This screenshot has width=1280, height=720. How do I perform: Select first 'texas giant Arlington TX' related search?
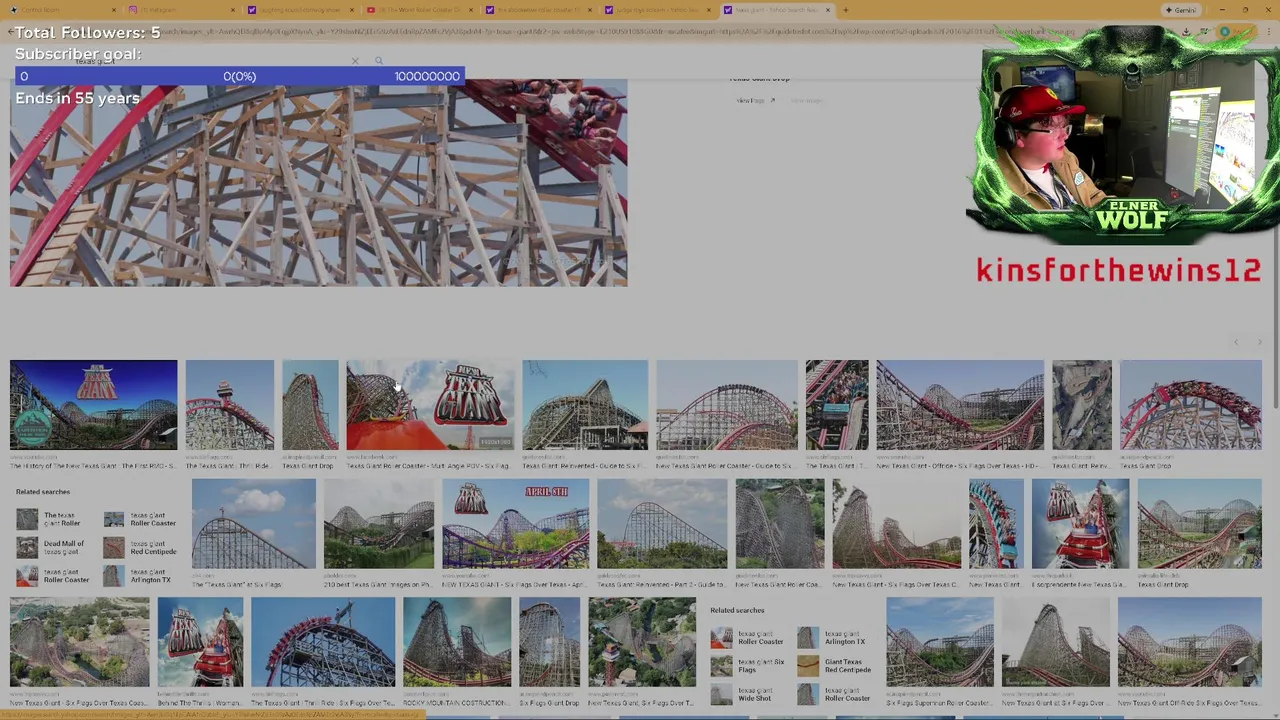(141, 576)
